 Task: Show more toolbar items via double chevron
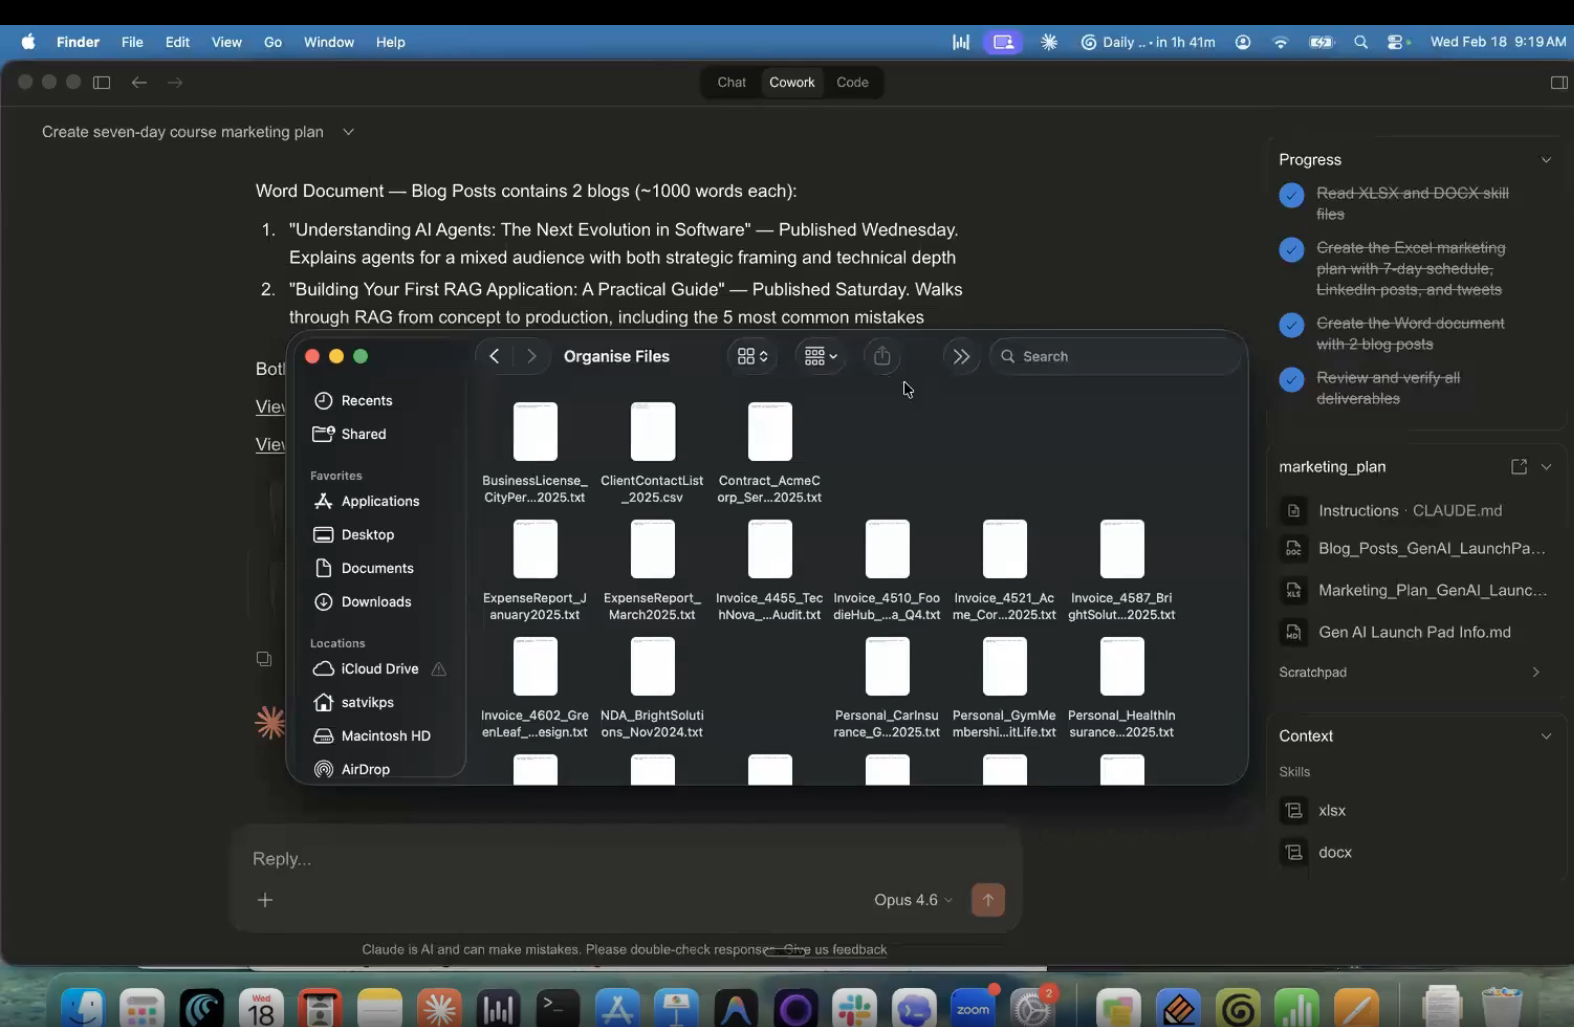(x=961, y=357)
